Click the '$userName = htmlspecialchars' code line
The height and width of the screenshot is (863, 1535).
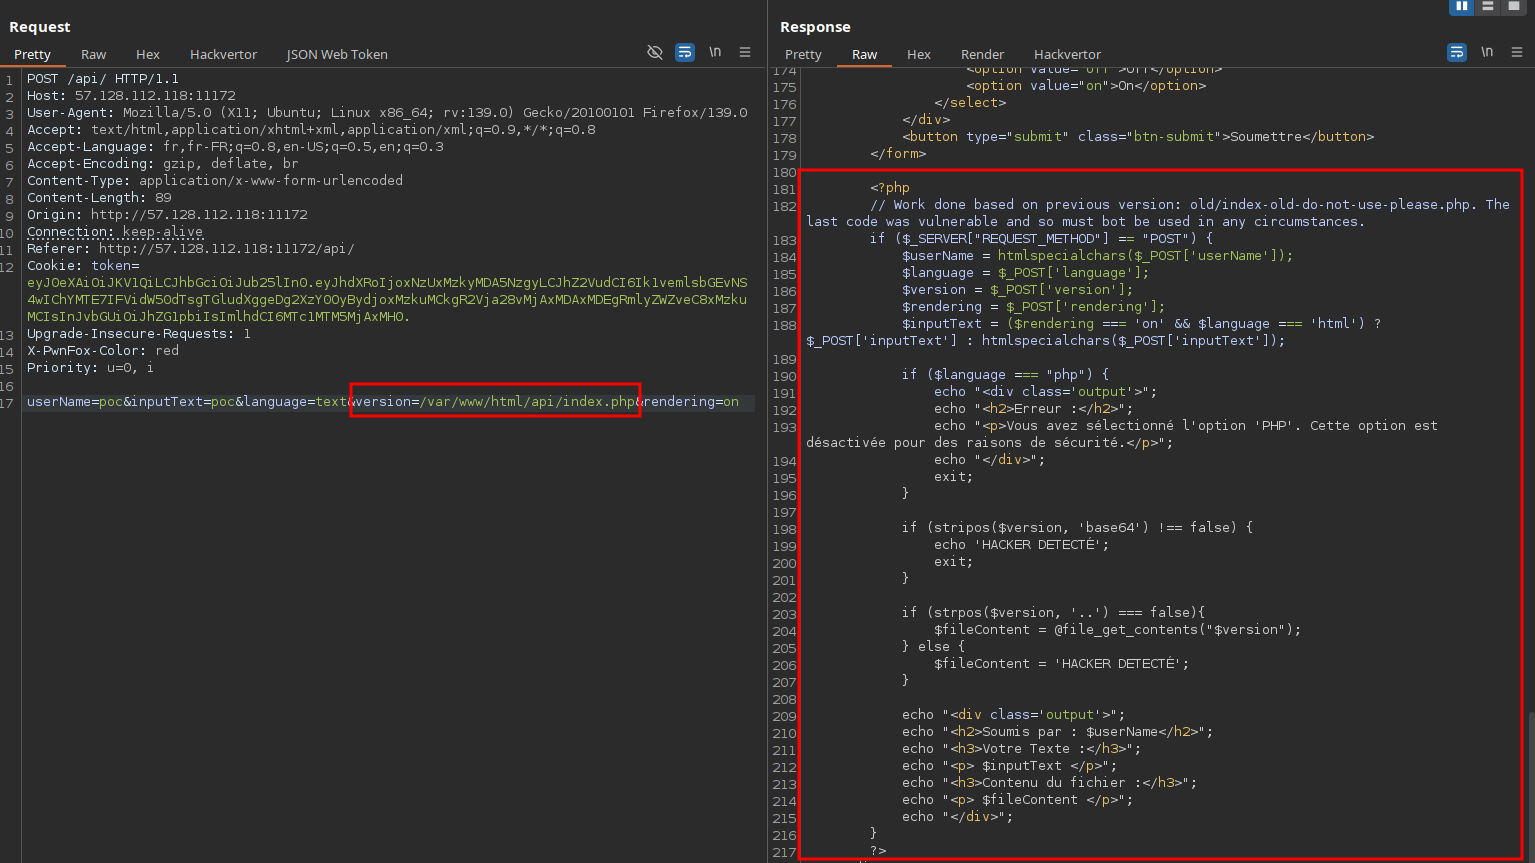1098,256
